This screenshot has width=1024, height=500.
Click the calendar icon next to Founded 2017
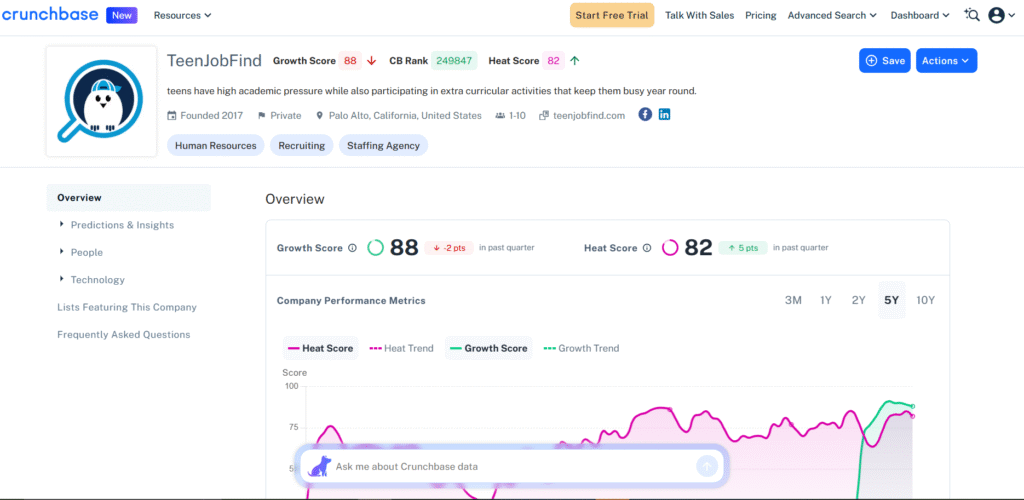172,116
